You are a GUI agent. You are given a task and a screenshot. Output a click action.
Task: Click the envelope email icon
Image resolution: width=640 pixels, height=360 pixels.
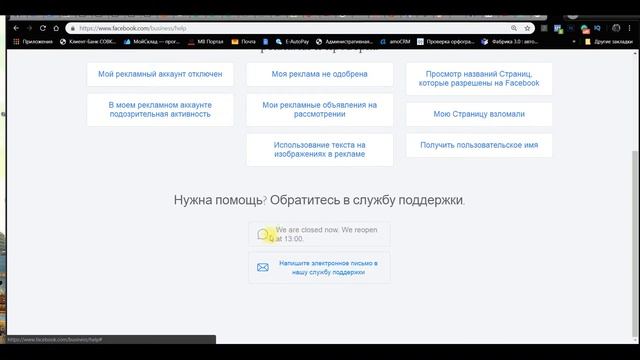tap(263, 267)
